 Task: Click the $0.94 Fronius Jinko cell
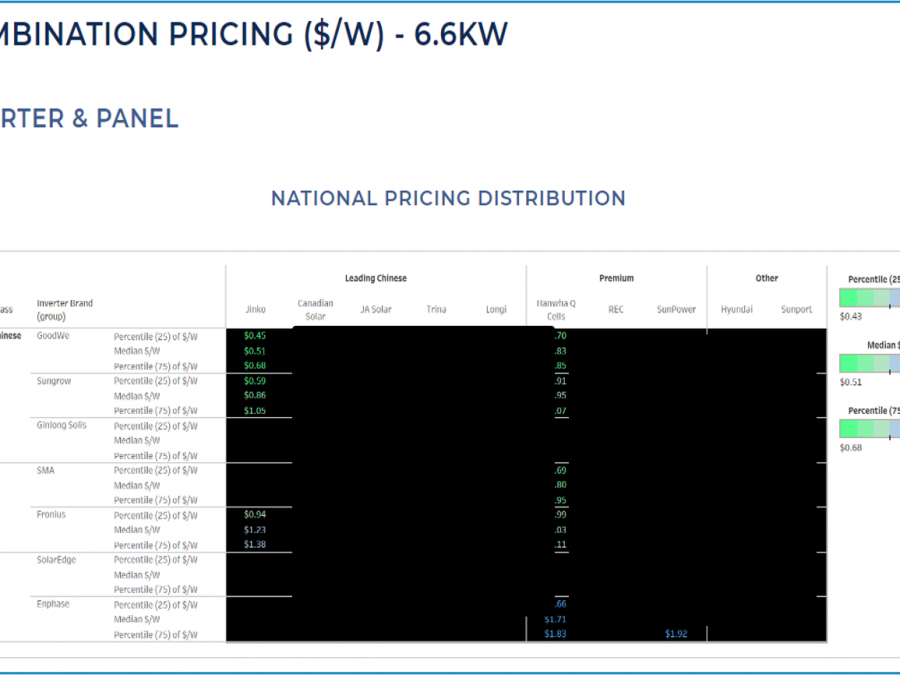[255, 515]
